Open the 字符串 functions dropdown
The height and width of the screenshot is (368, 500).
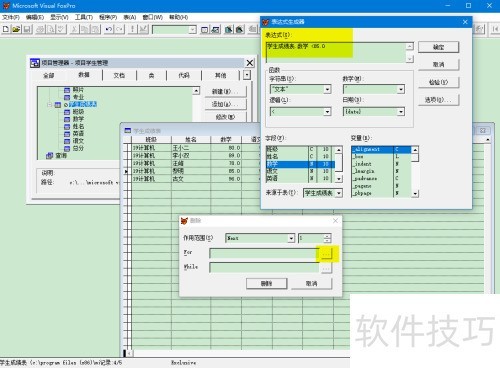[327, 89]
